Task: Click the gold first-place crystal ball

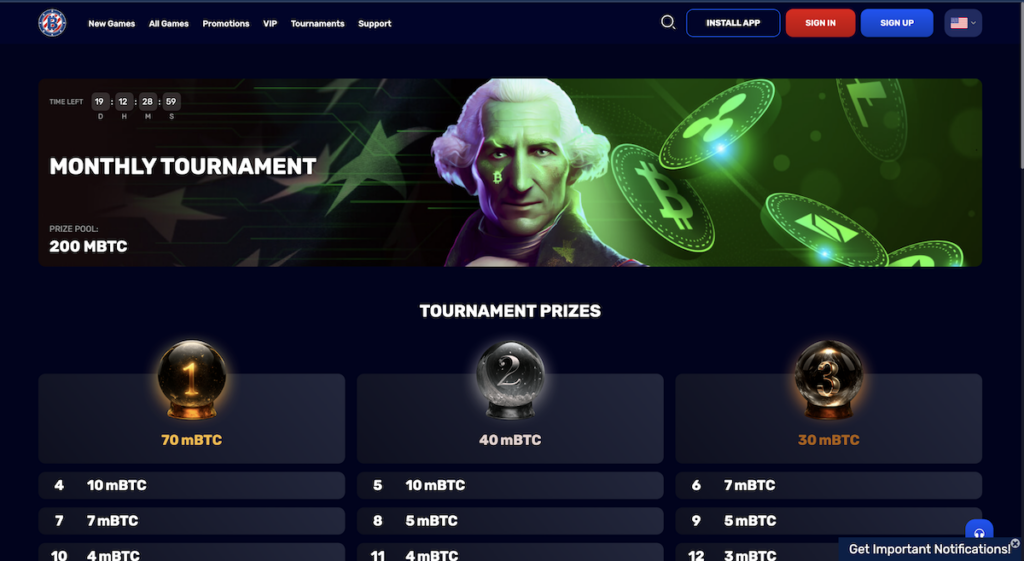Action: tap(191, 379)
